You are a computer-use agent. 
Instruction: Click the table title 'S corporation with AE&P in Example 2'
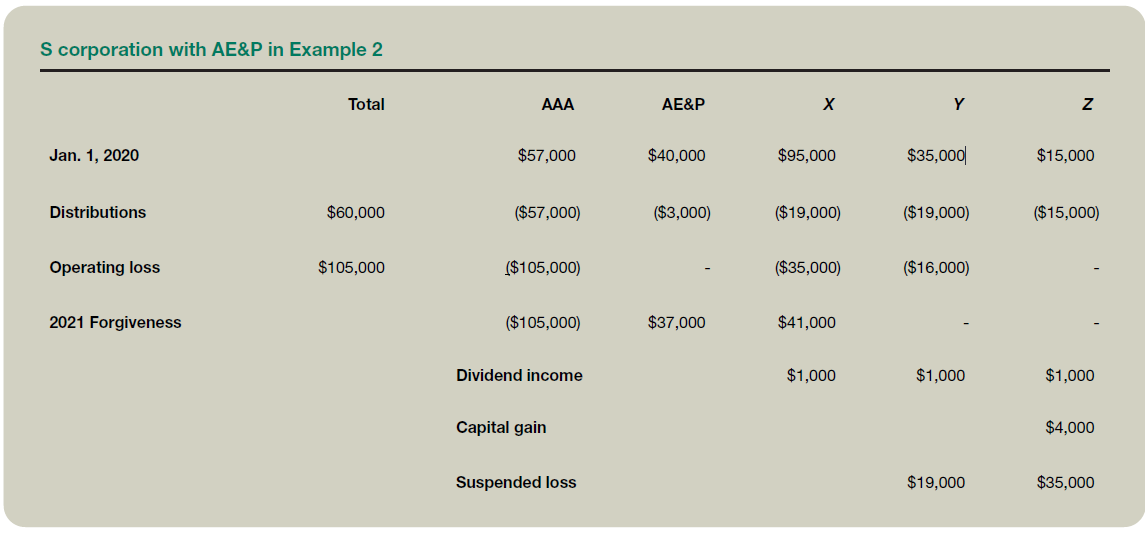(211, 49)
